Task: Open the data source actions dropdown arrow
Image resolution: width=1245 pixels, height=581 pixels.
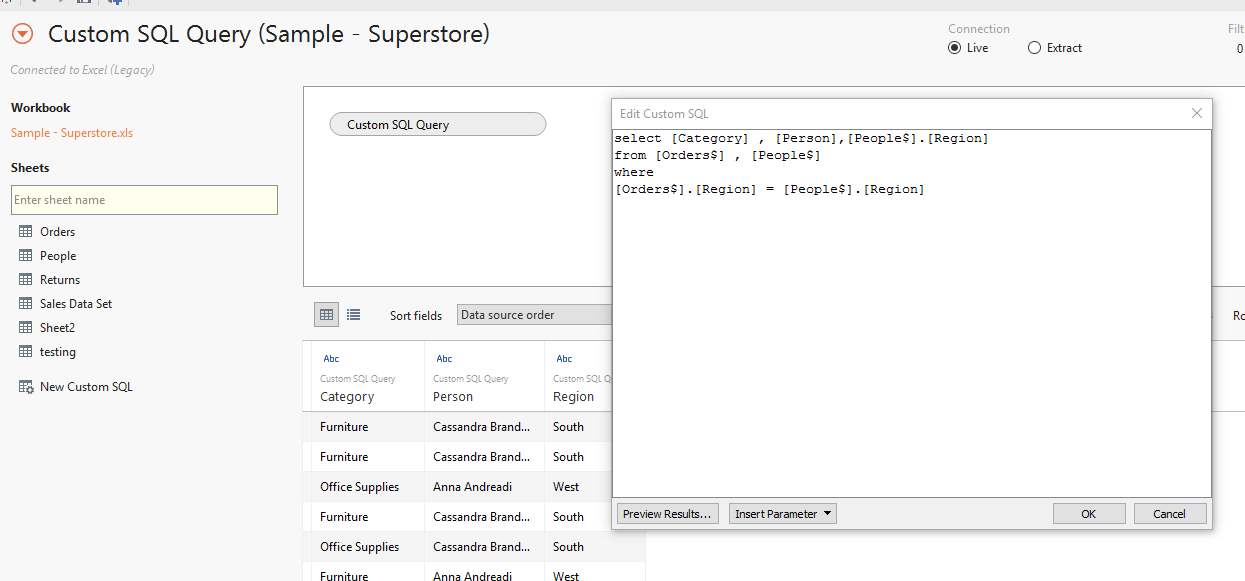Action: click(21, 33)
